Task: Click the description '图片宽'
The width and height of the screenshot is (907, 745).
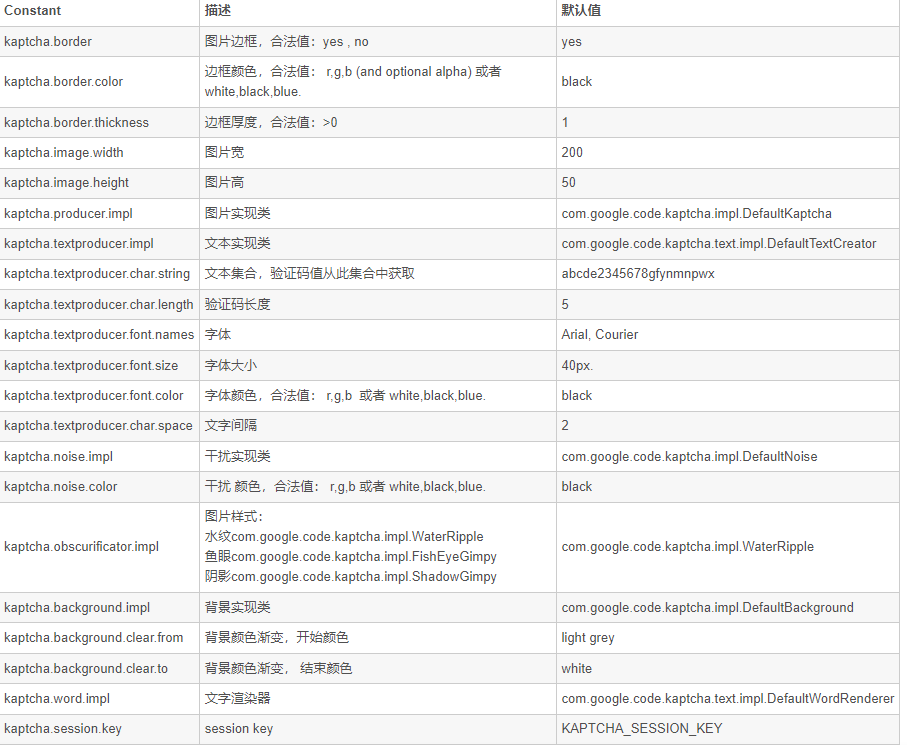Action: pos(224,153)
